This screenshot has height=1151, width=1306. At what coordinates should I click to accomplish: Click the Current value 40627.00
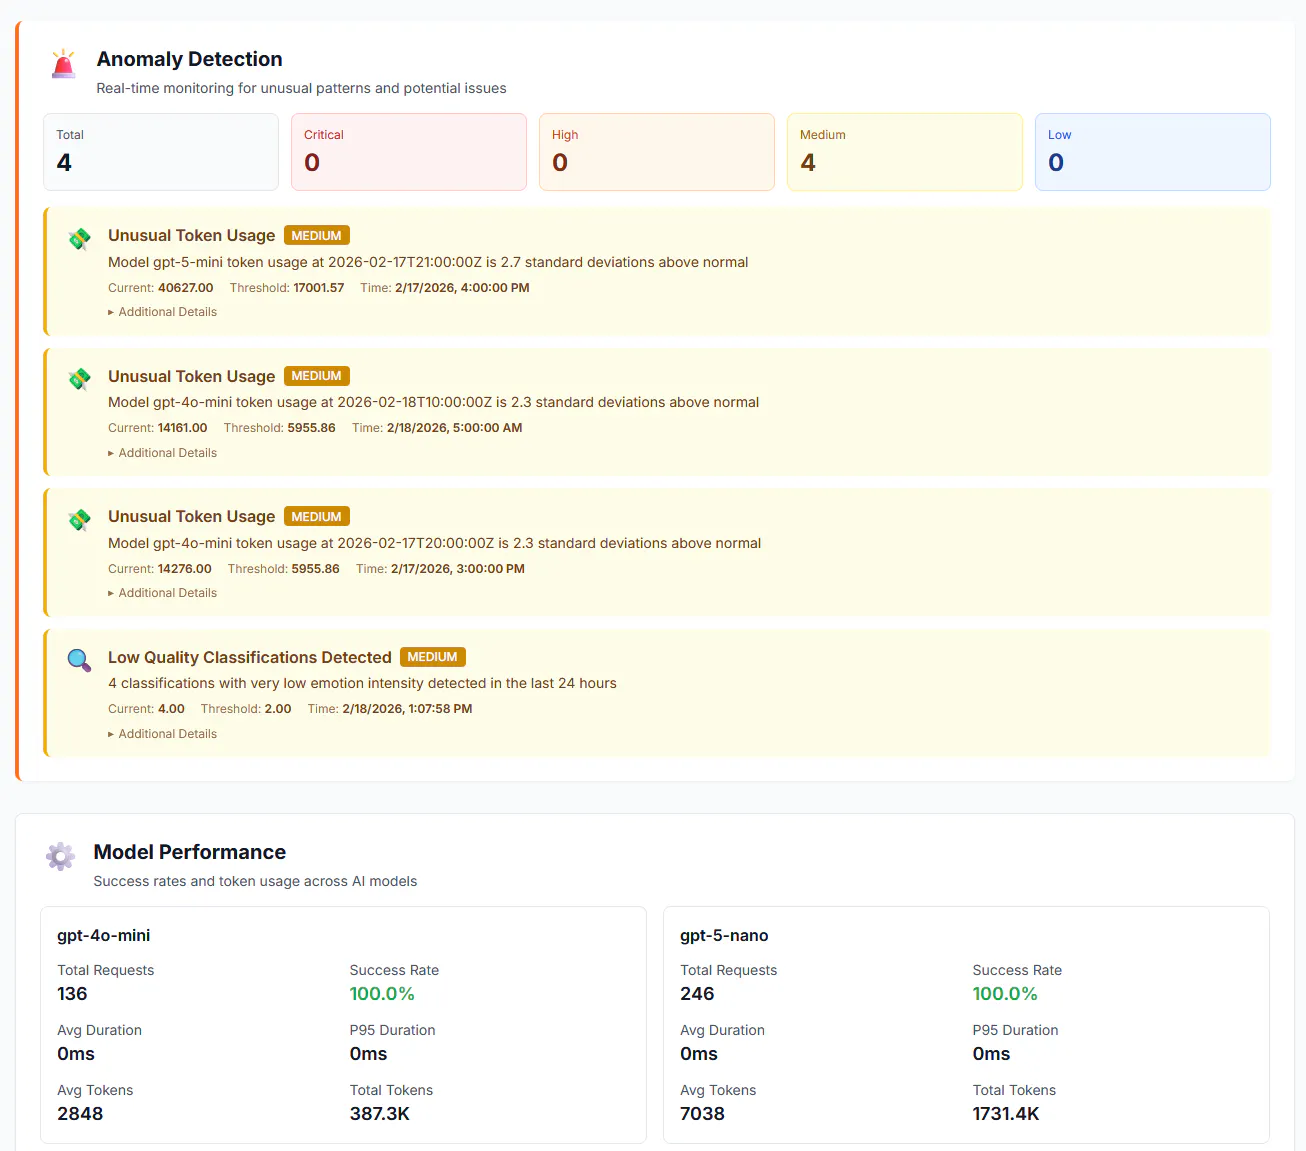click(186, 288)
